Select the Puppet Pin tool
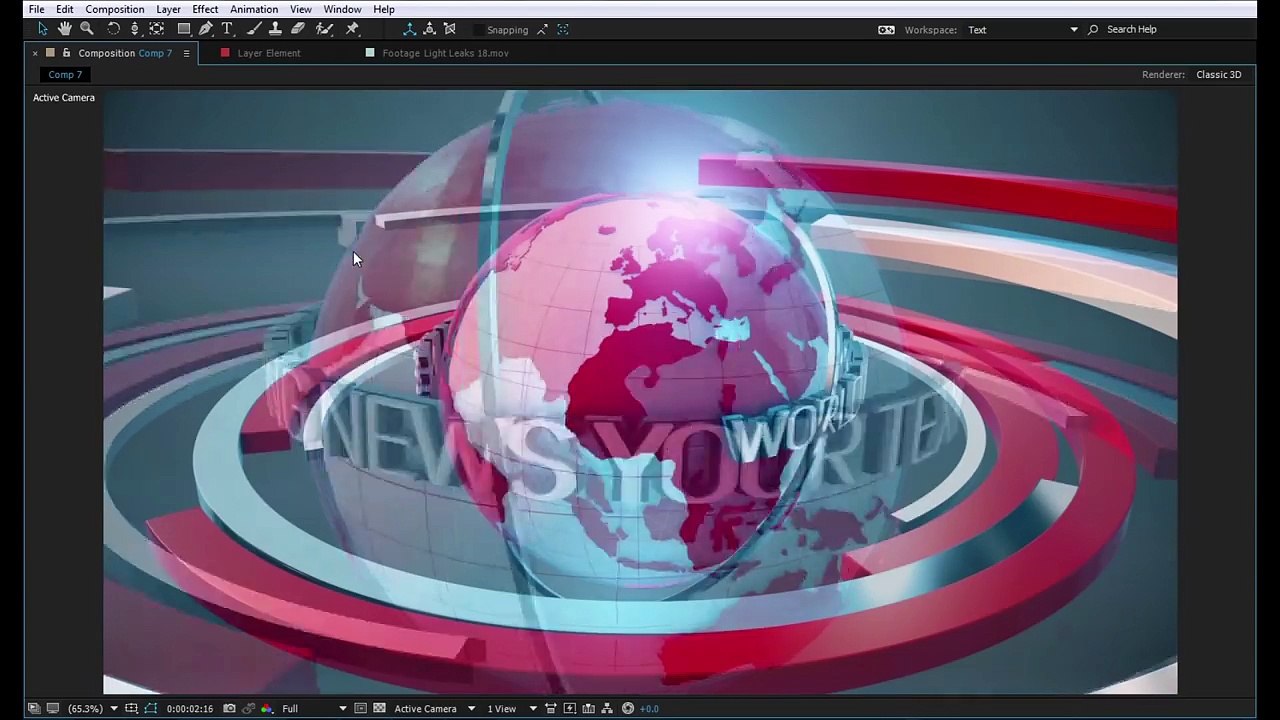Screen dimensions: 1280x720 coord(352,29)
